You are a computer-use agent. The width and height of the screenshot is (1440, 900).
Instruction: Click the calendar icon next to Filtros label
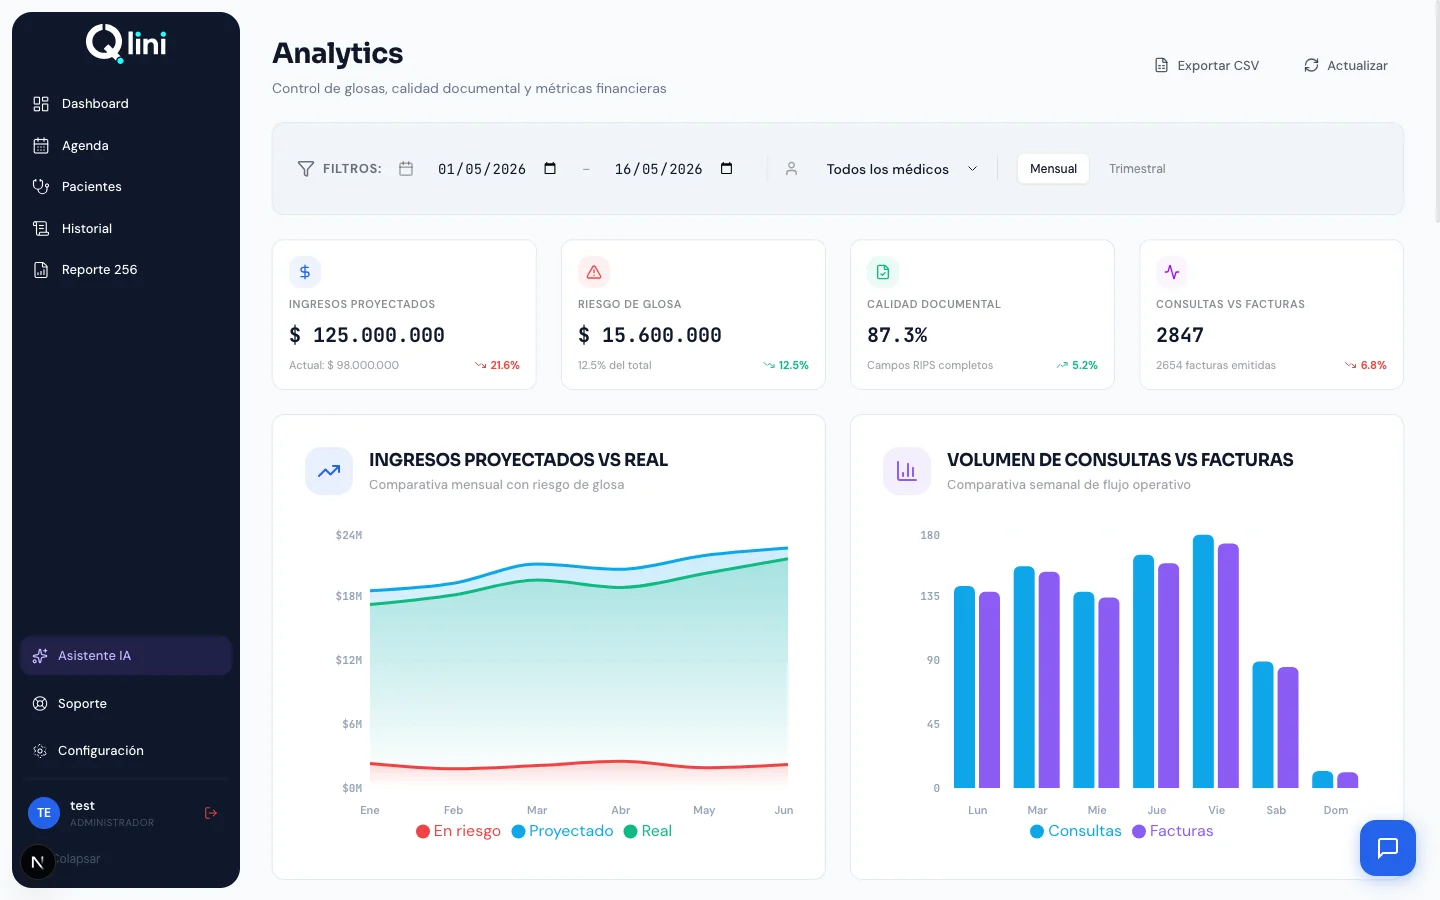406,169
